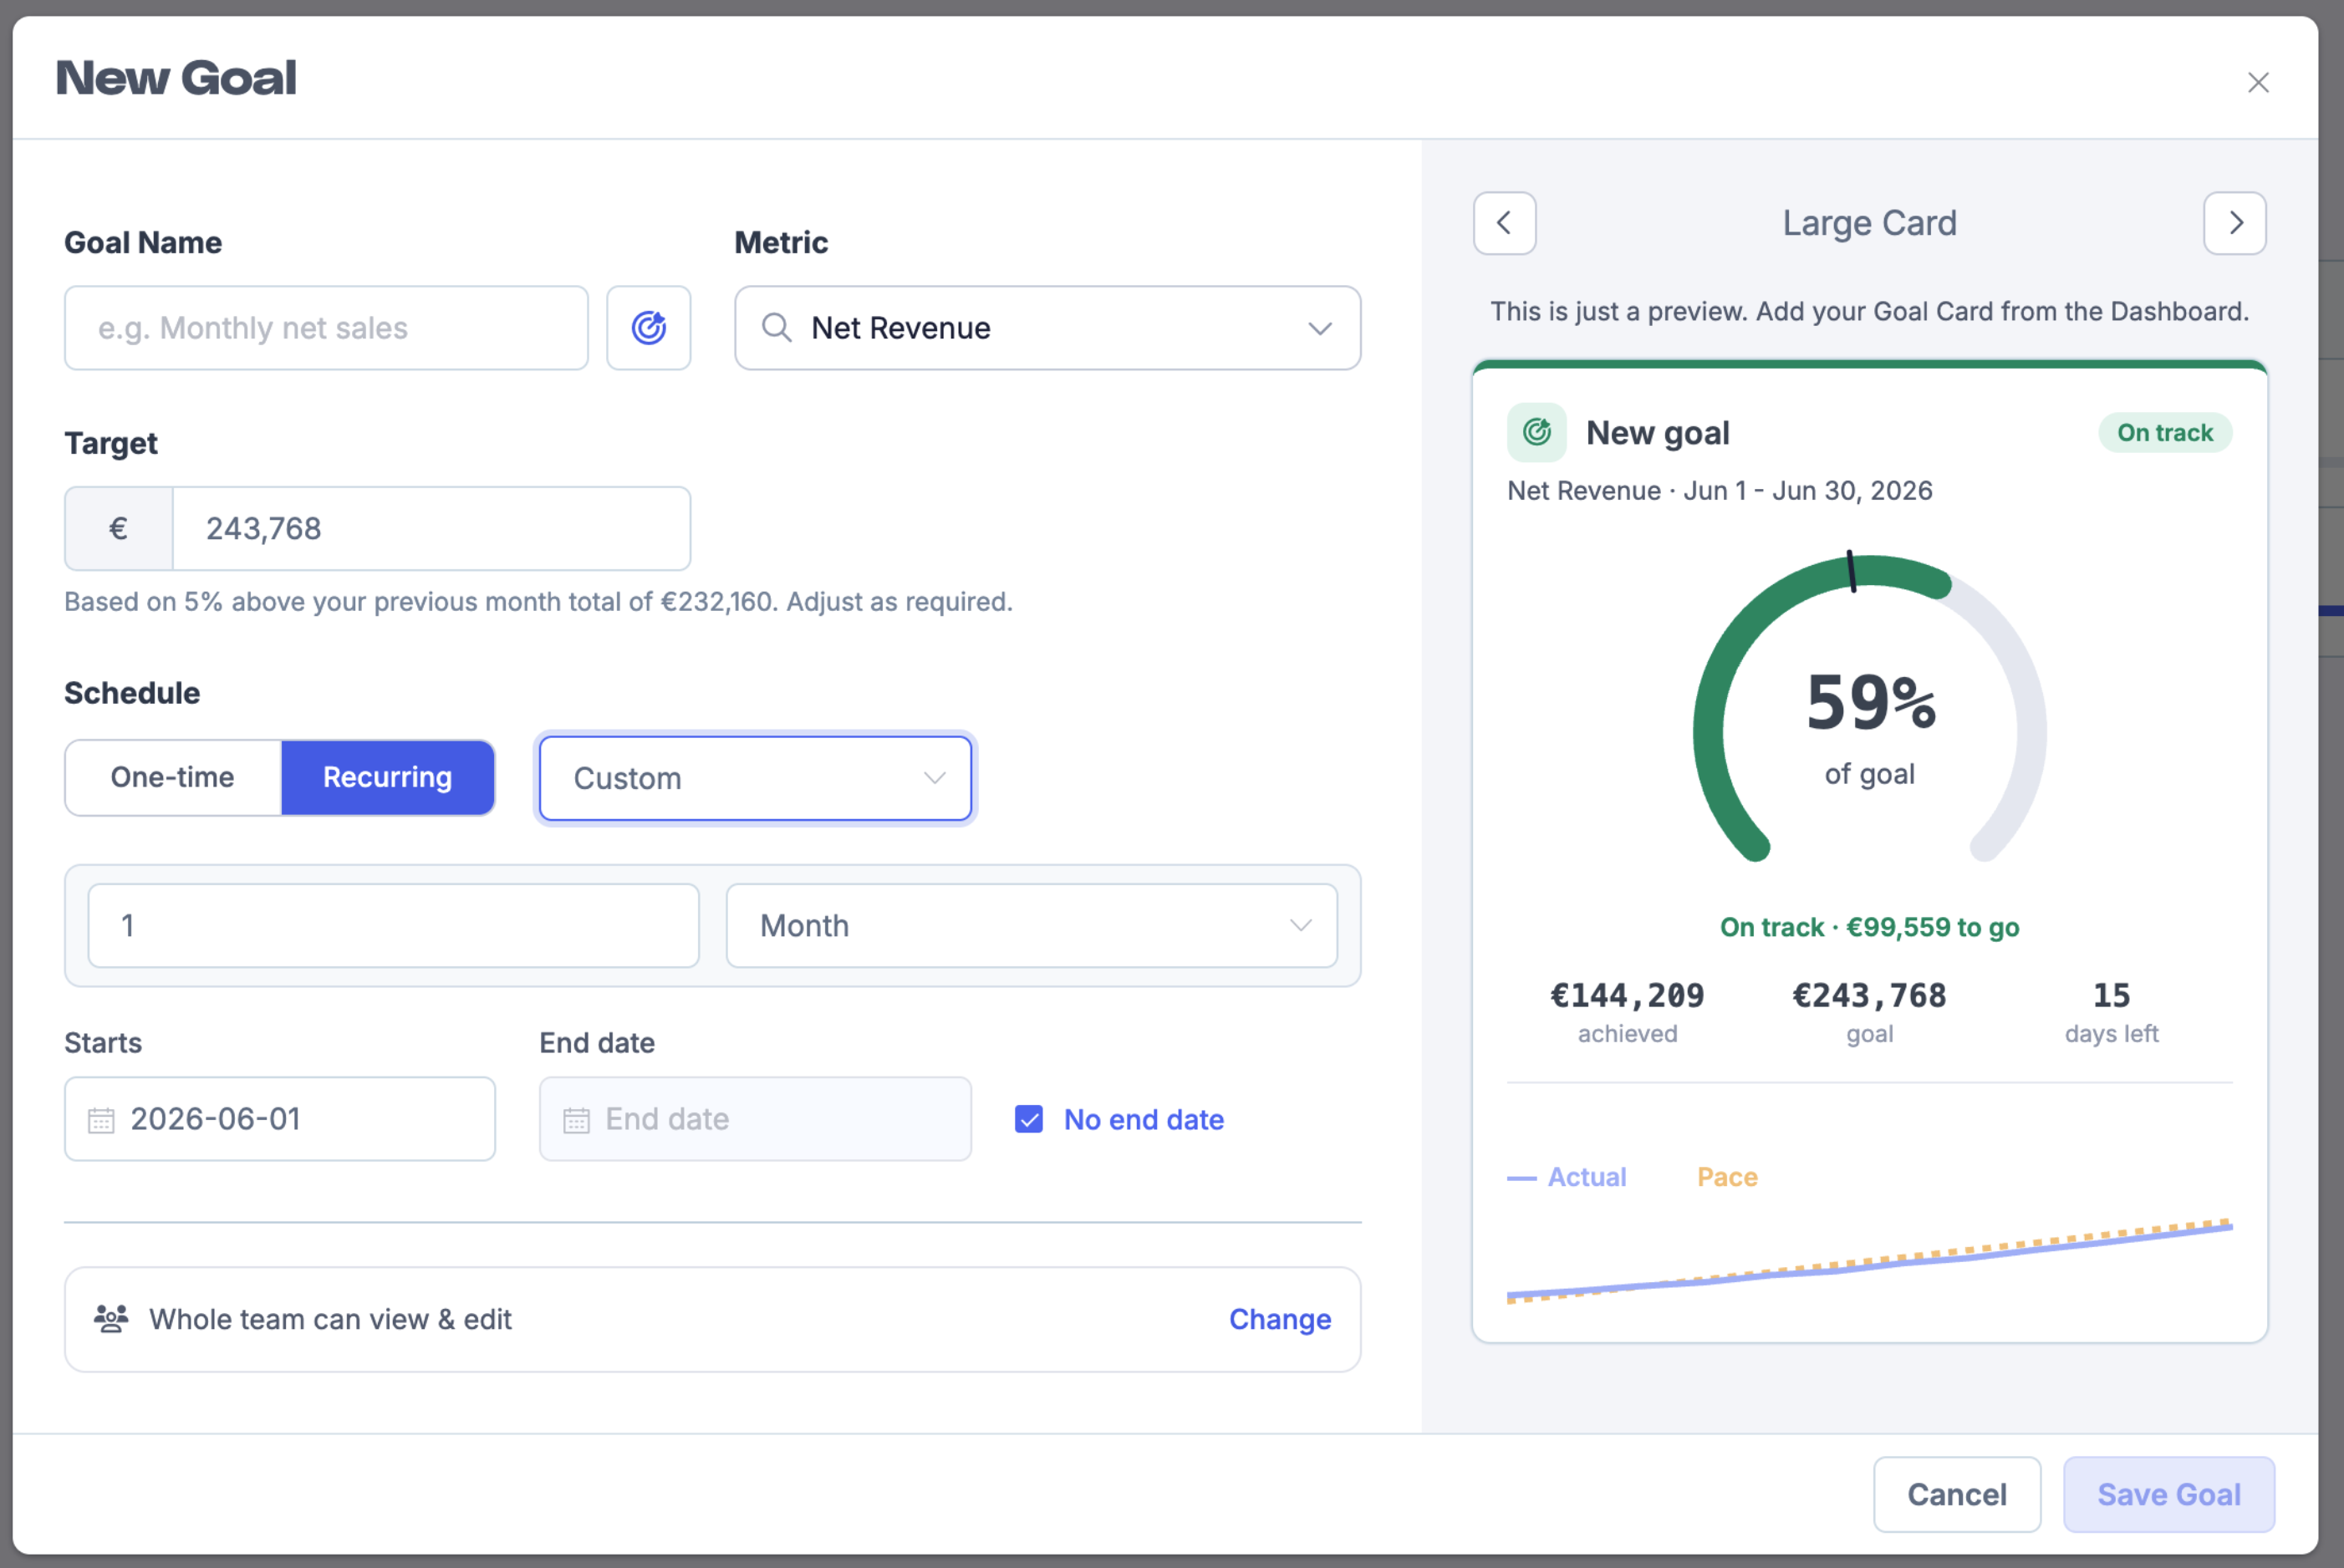The width and height of the screenshot is (2344, 1568).
Task: Go to previous card preview with left chevron
Action: point(1504,223)
